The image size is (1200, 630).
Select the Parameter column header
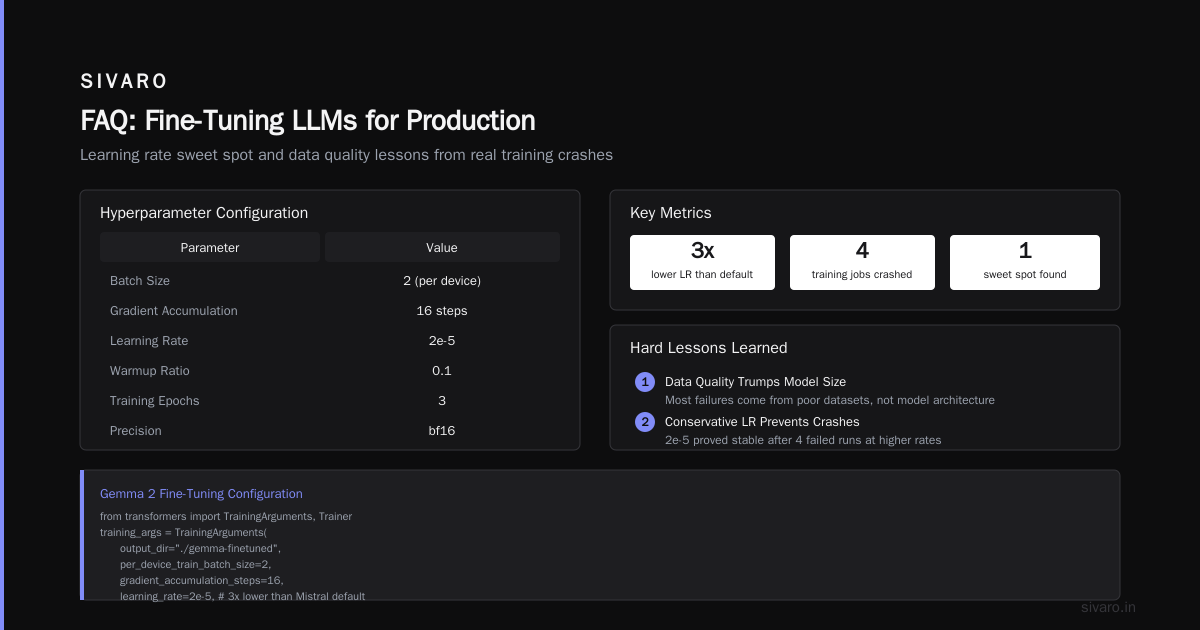coord(210,247)
